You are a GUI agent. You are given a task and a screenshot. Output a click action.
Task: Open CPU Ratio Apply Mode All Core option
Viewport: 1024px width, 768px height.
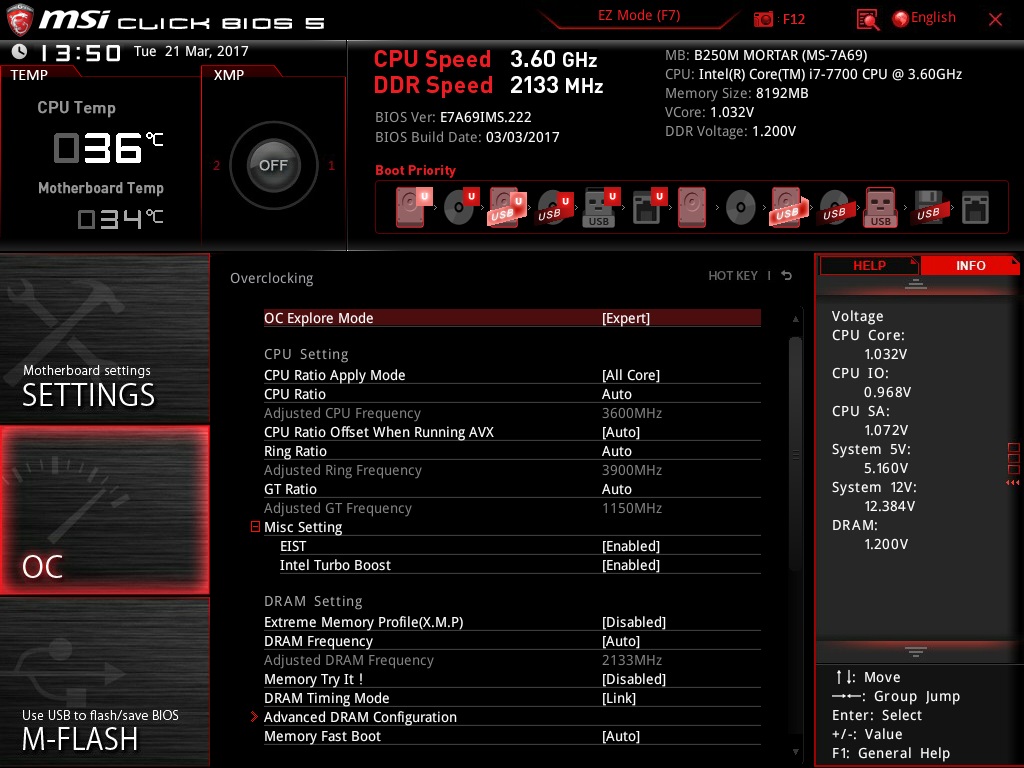pyautogui.click(x=512, y=375)
